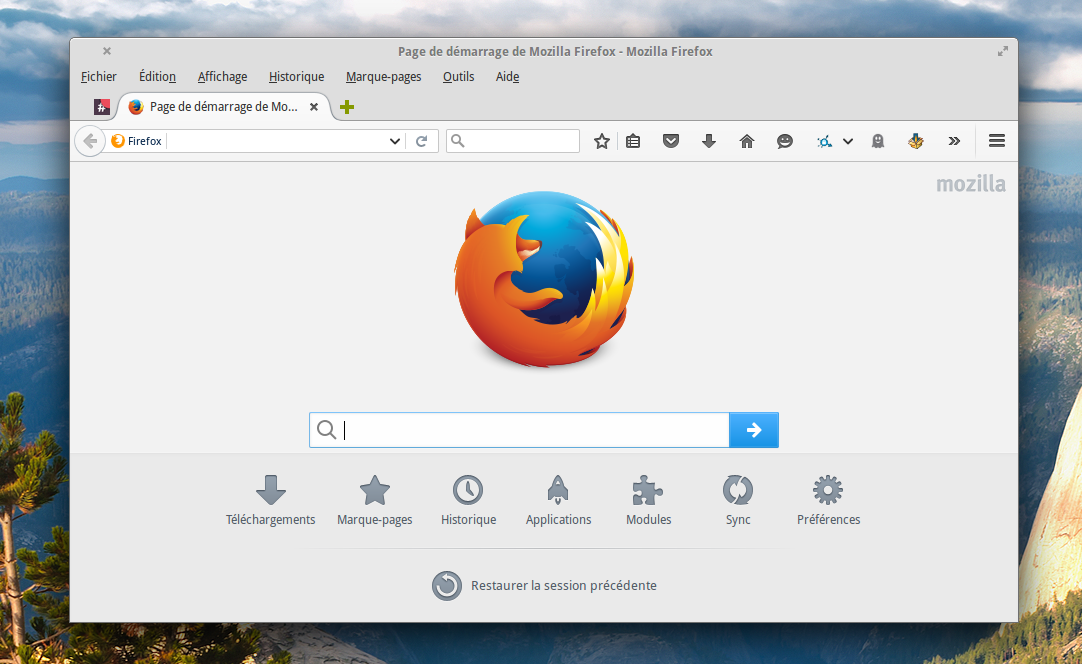This screenshot has width=1082, height=664.
Task: Bookmark this page with the star icon
Action: point(602,141)
